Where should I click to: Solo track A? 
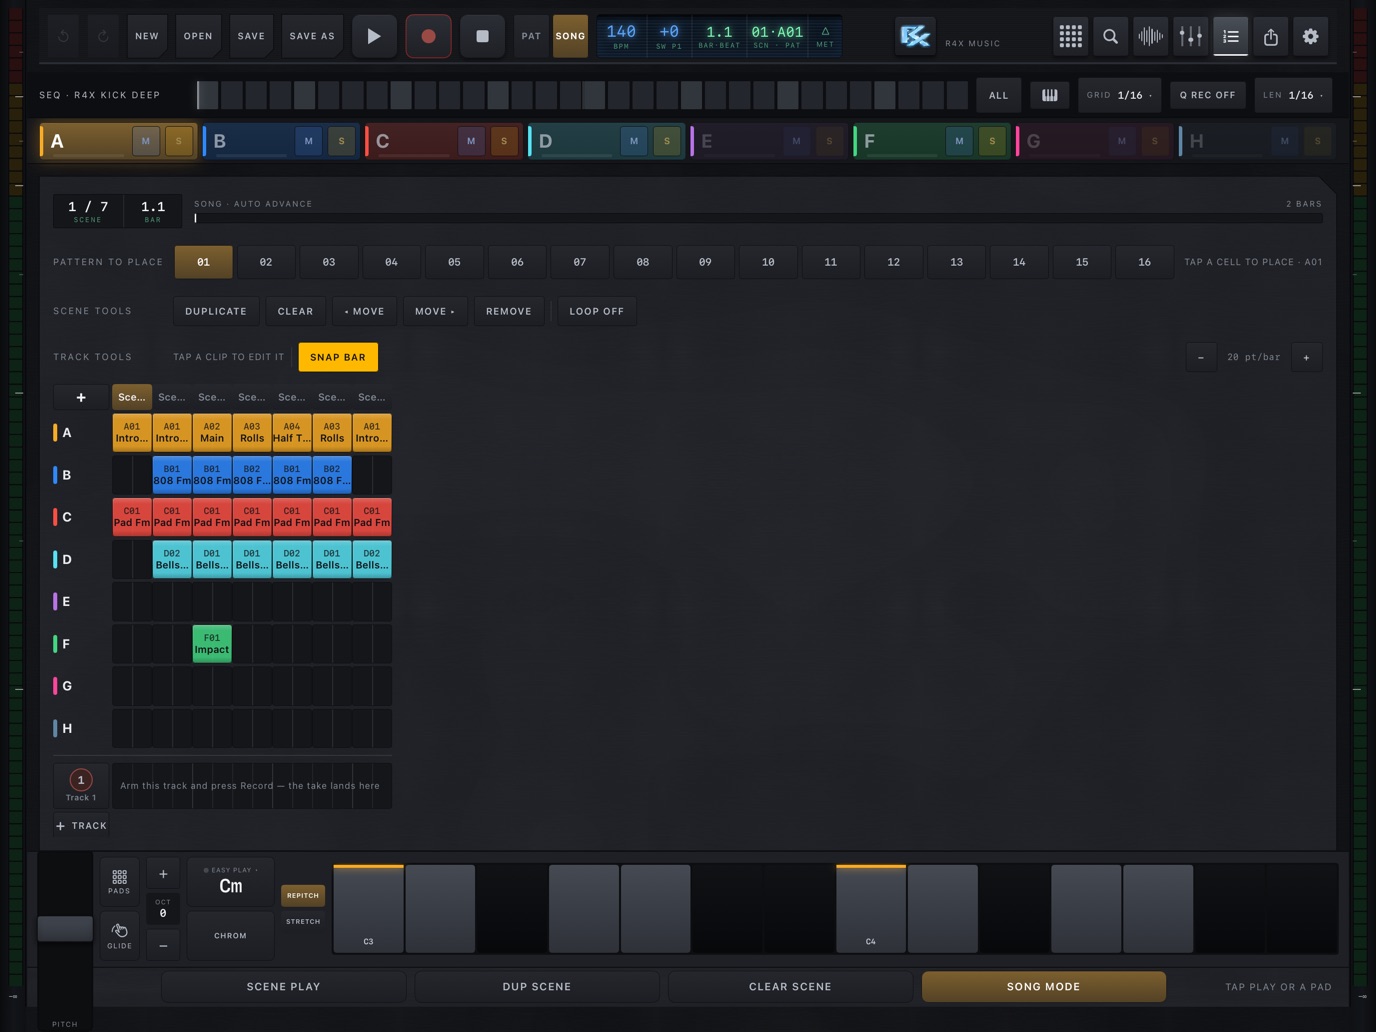click(x=179, y=141)
